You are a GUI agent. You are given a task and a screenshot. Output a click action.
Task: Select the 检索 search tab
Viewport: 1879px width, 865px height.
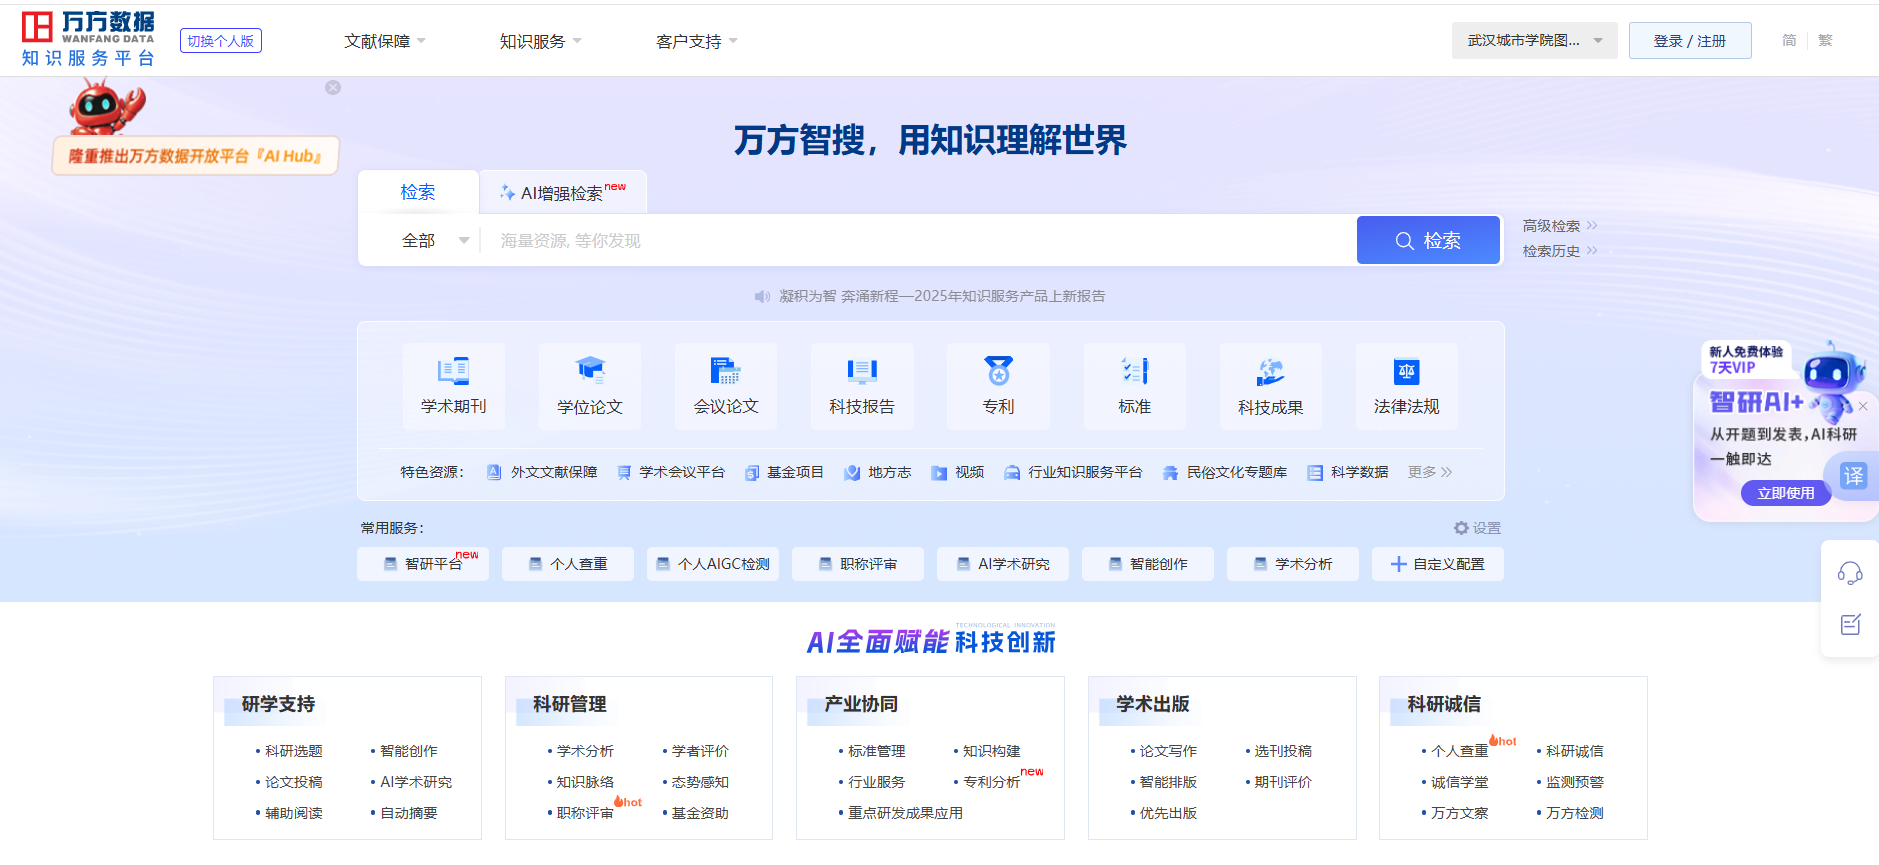418,192
